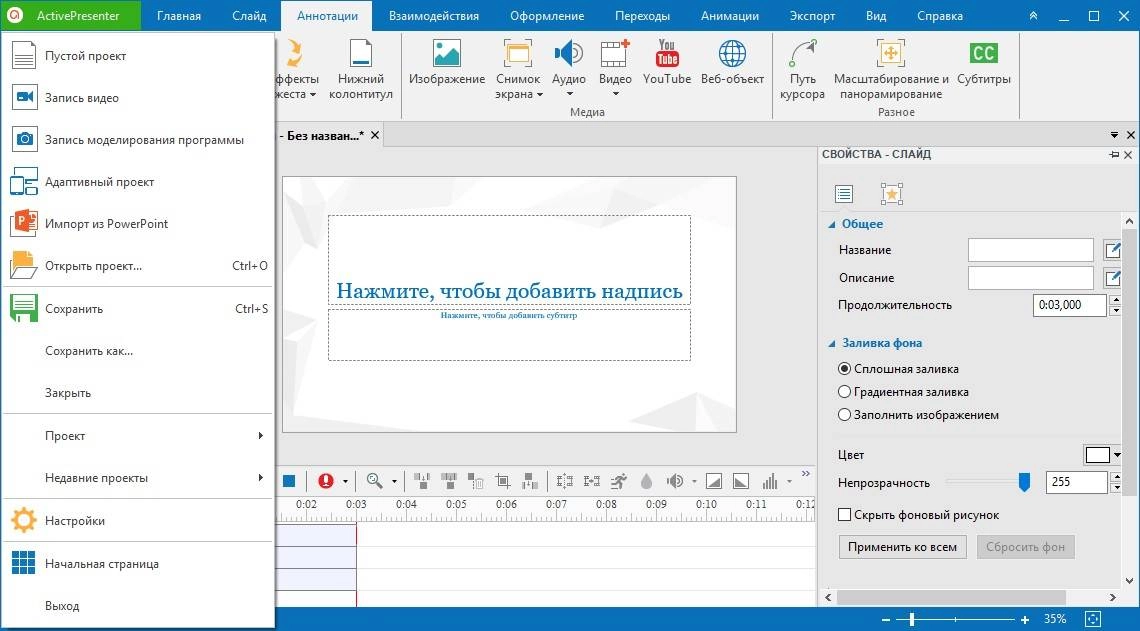This screenshot has height=631, width=1140.
Task: Click Сохранить как... menu entry
Action: pos(137,351)
